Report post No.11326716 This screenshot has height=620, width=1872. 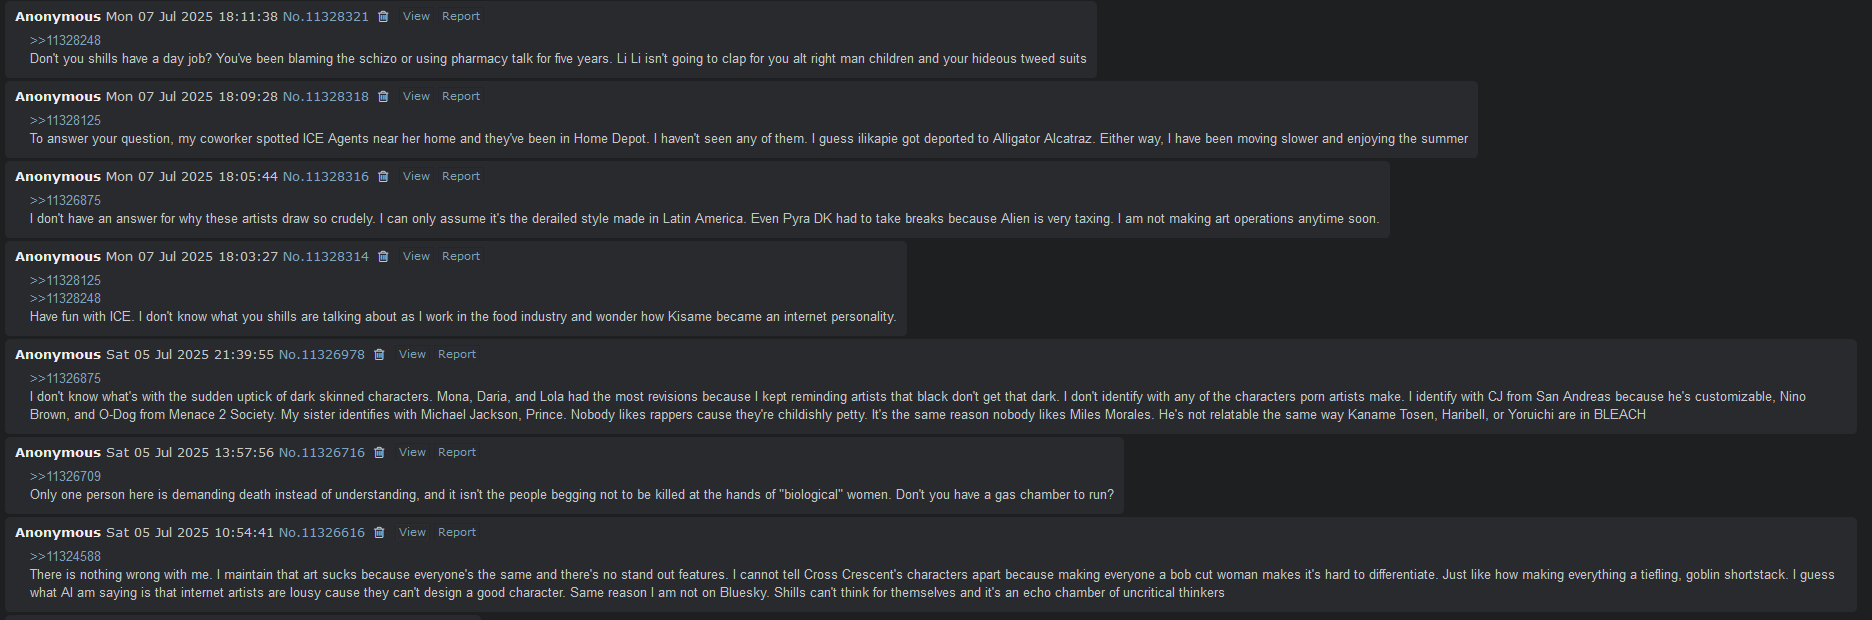(457, 453)
